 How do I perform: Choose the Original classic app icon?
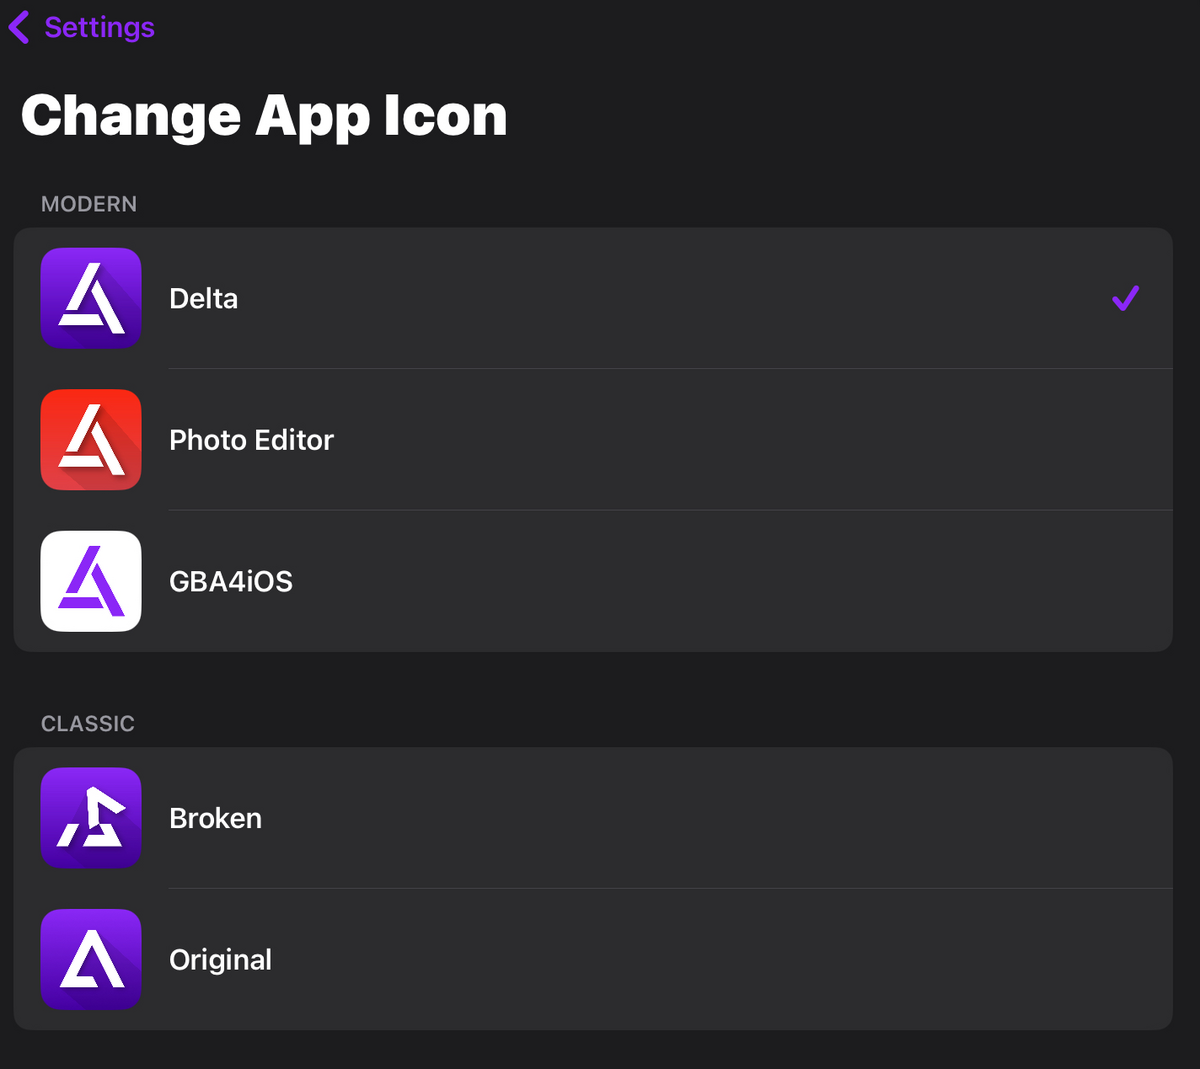point(91,959)
